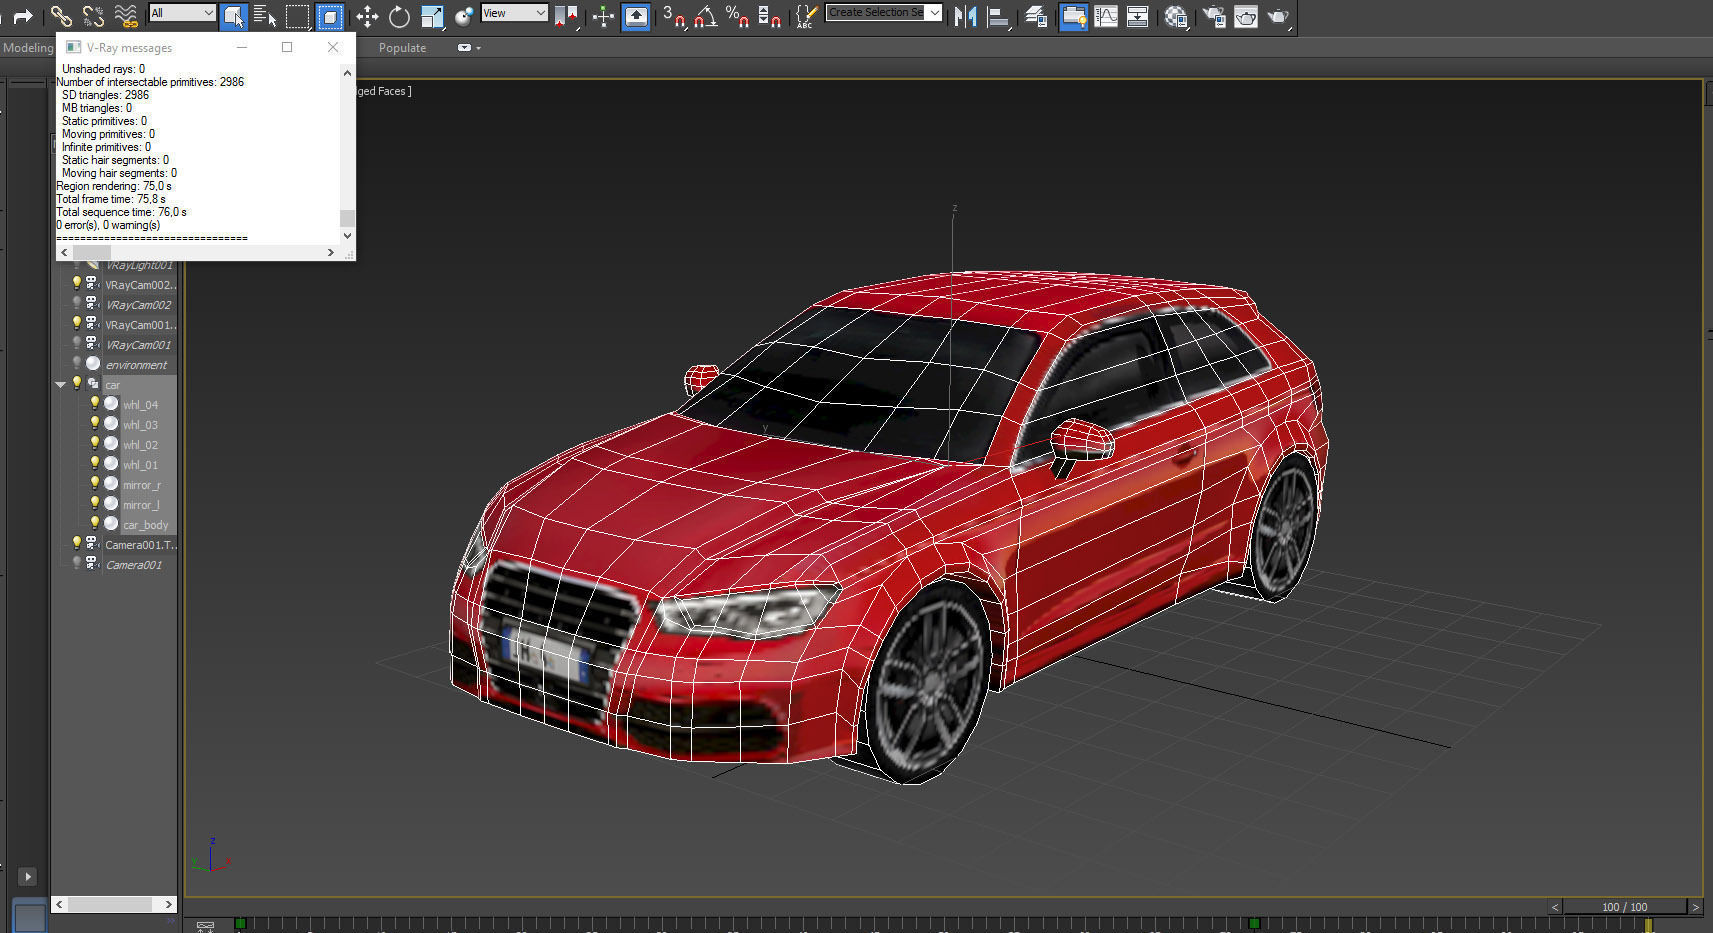Toggle Keyboard Shortcut Override
This screenshot has height=933, width=1713.
point(636,16)
